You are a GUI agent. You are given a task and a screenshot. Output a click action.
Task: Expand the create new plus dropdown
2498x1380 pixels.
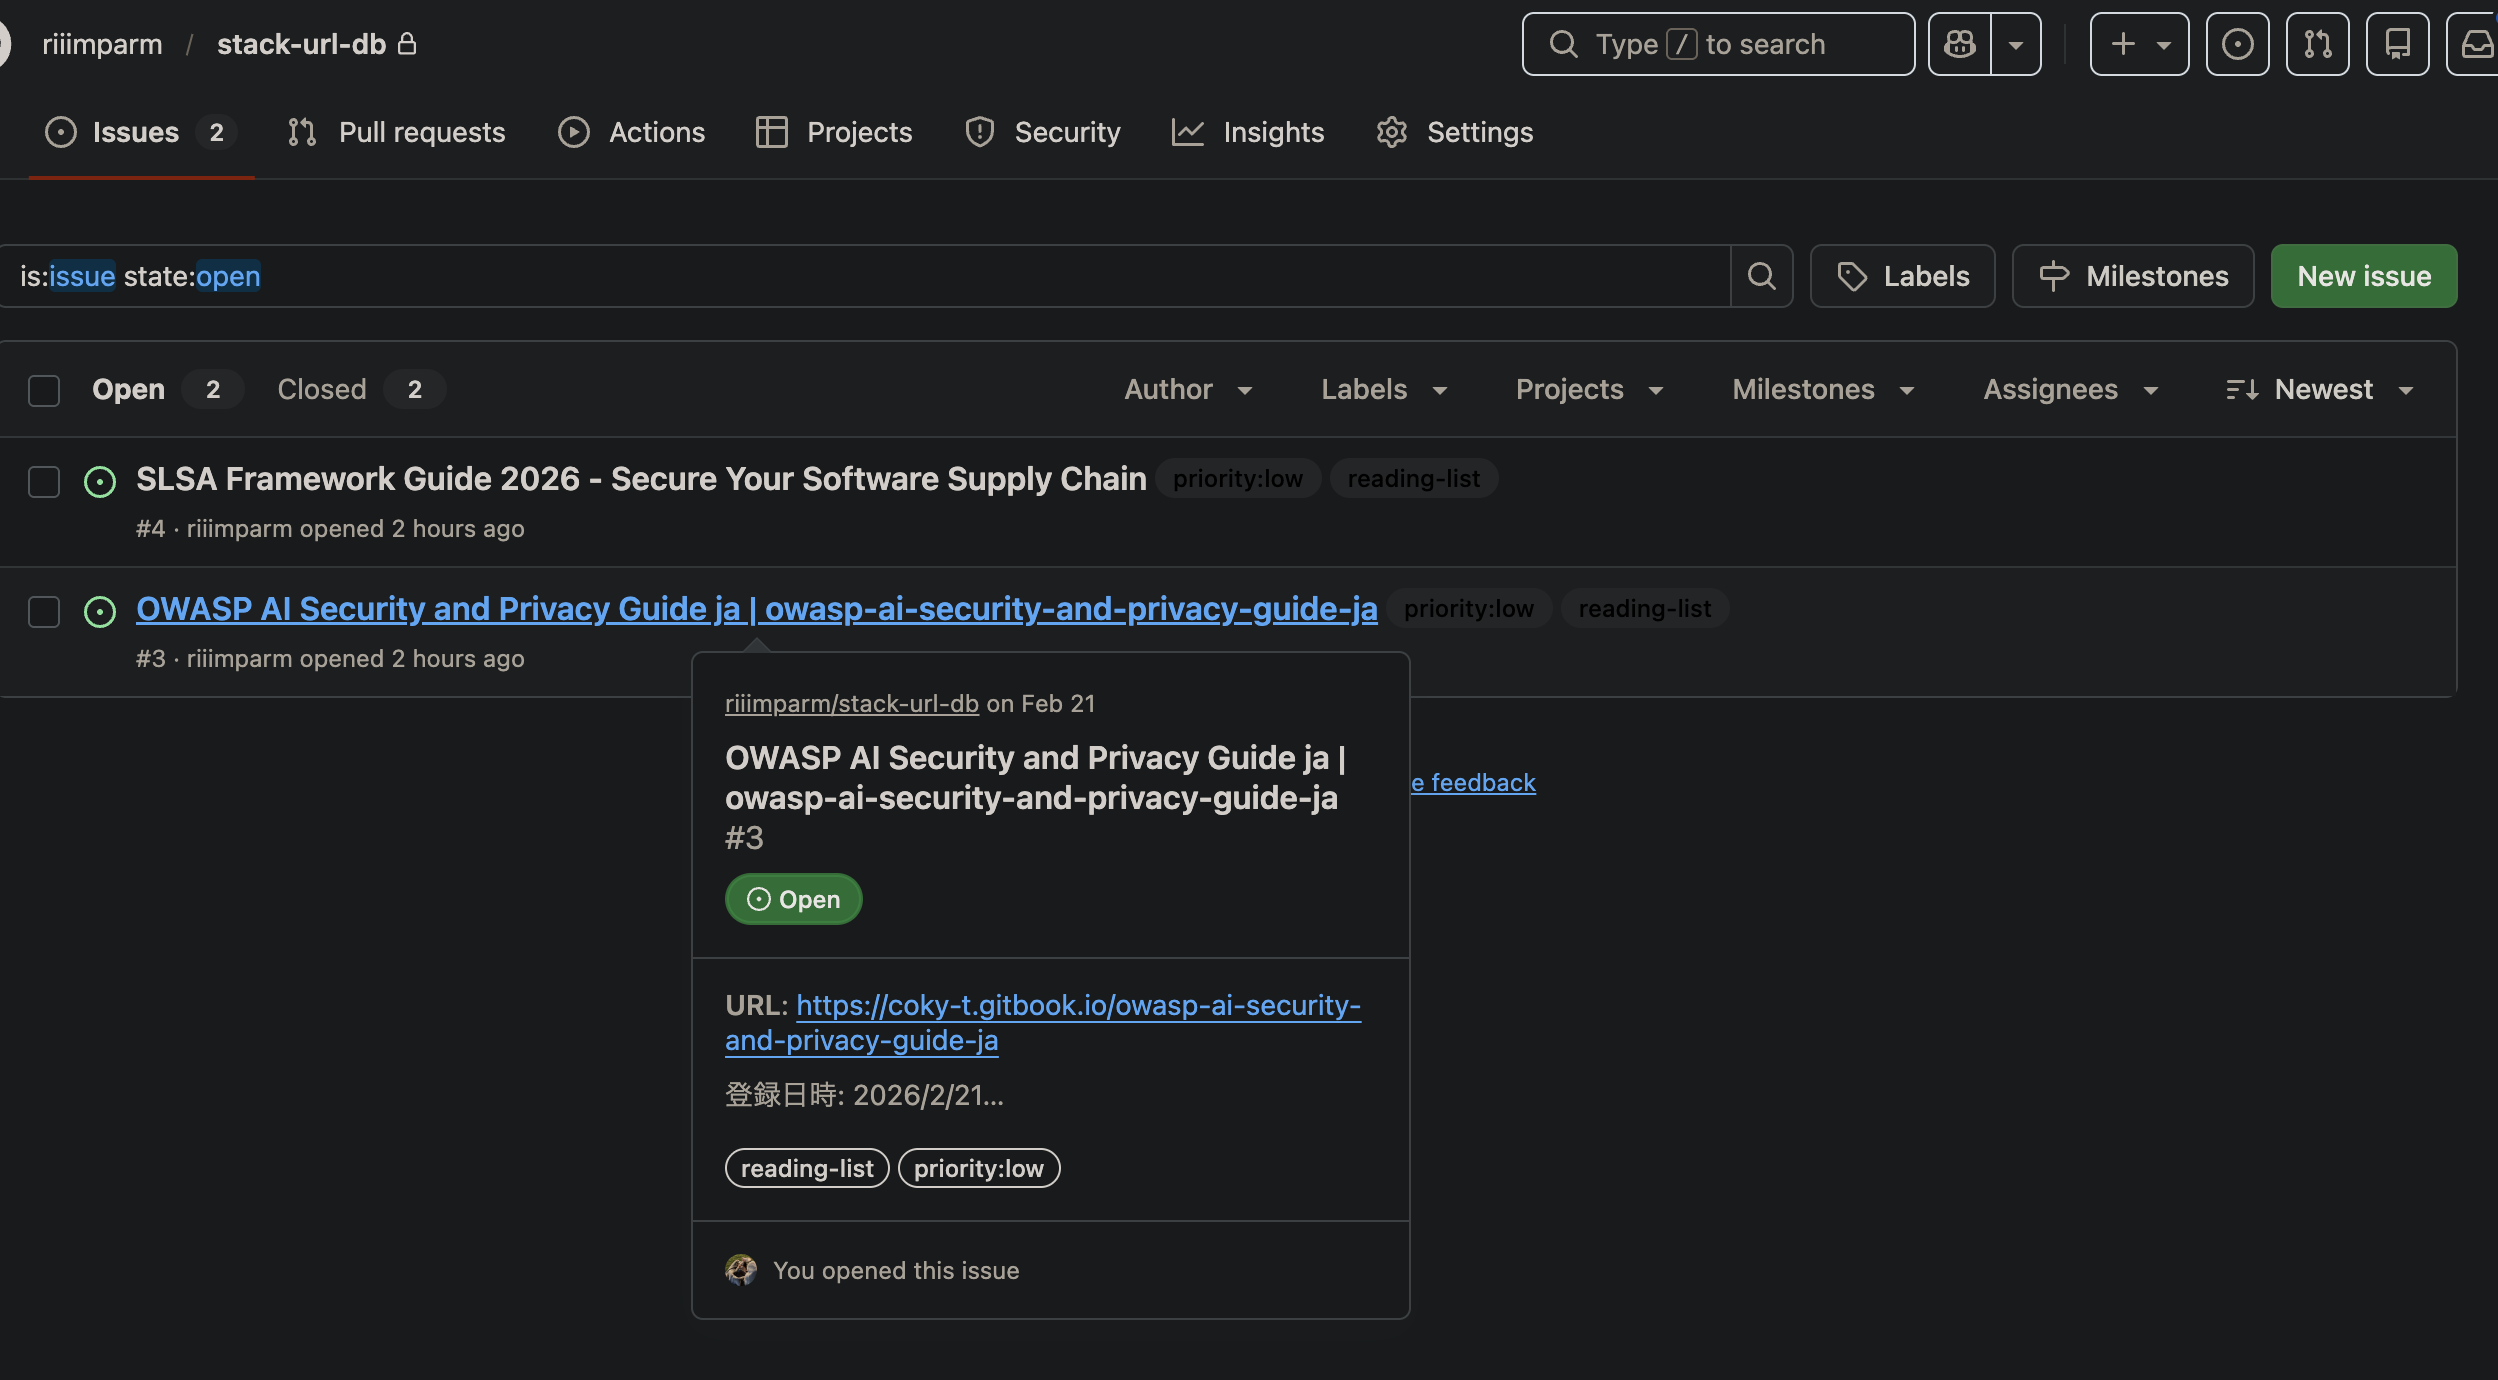[x=2139, y=44]
